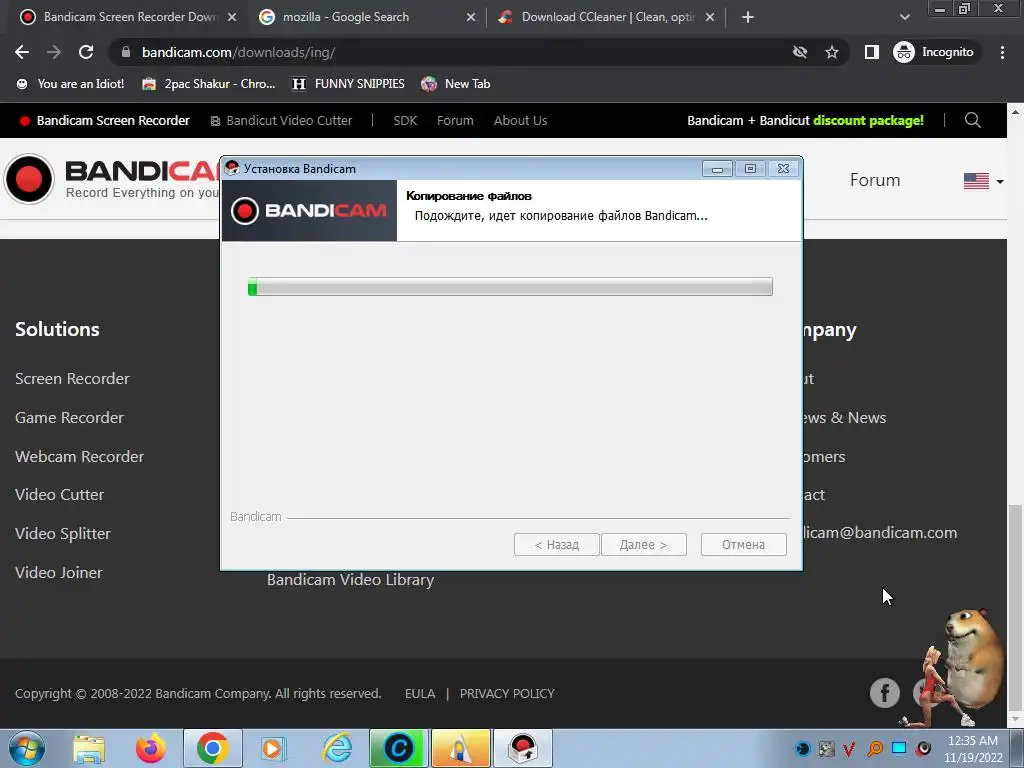
Task: Open SDK in top navigation
Action: 405,120
